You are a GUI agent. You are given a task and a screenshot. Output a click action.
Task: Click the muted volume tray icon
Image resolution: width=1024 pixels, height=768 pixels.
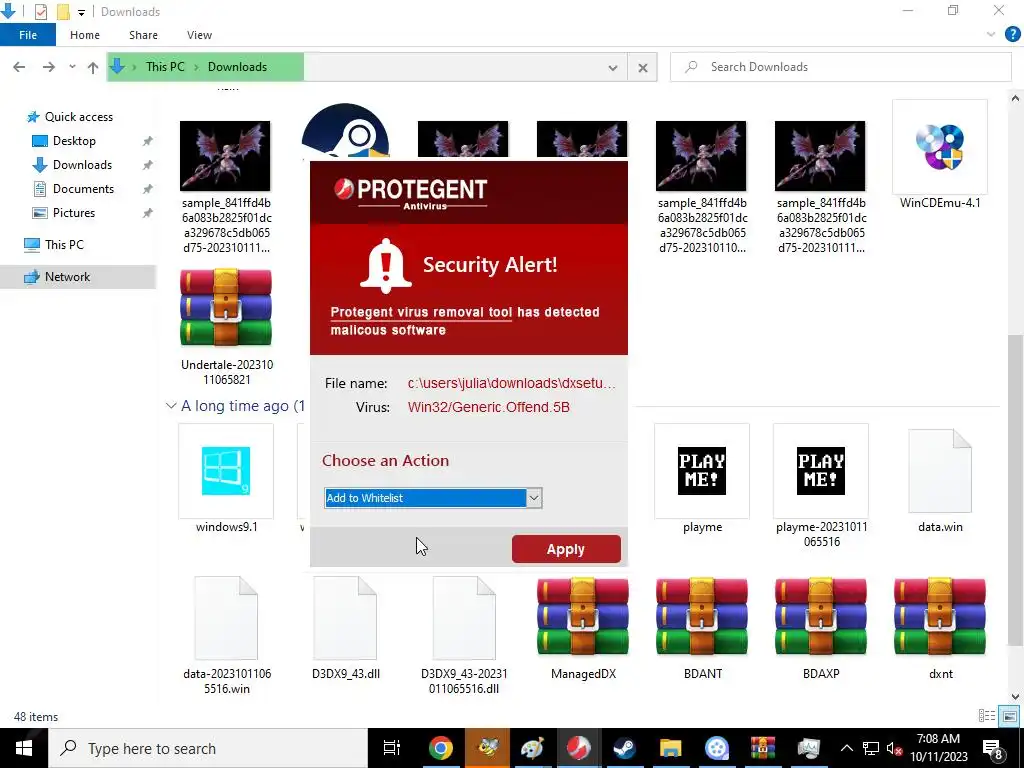point(894,748)
